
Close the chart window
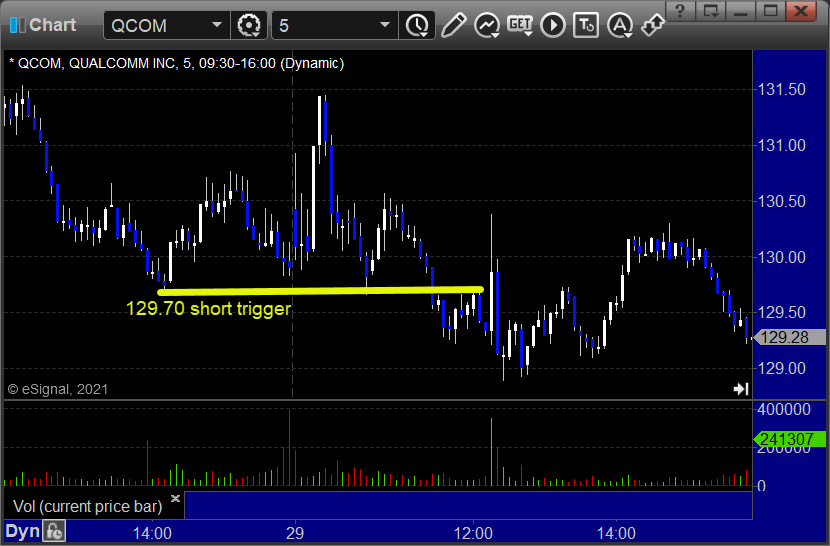[801, 11]
